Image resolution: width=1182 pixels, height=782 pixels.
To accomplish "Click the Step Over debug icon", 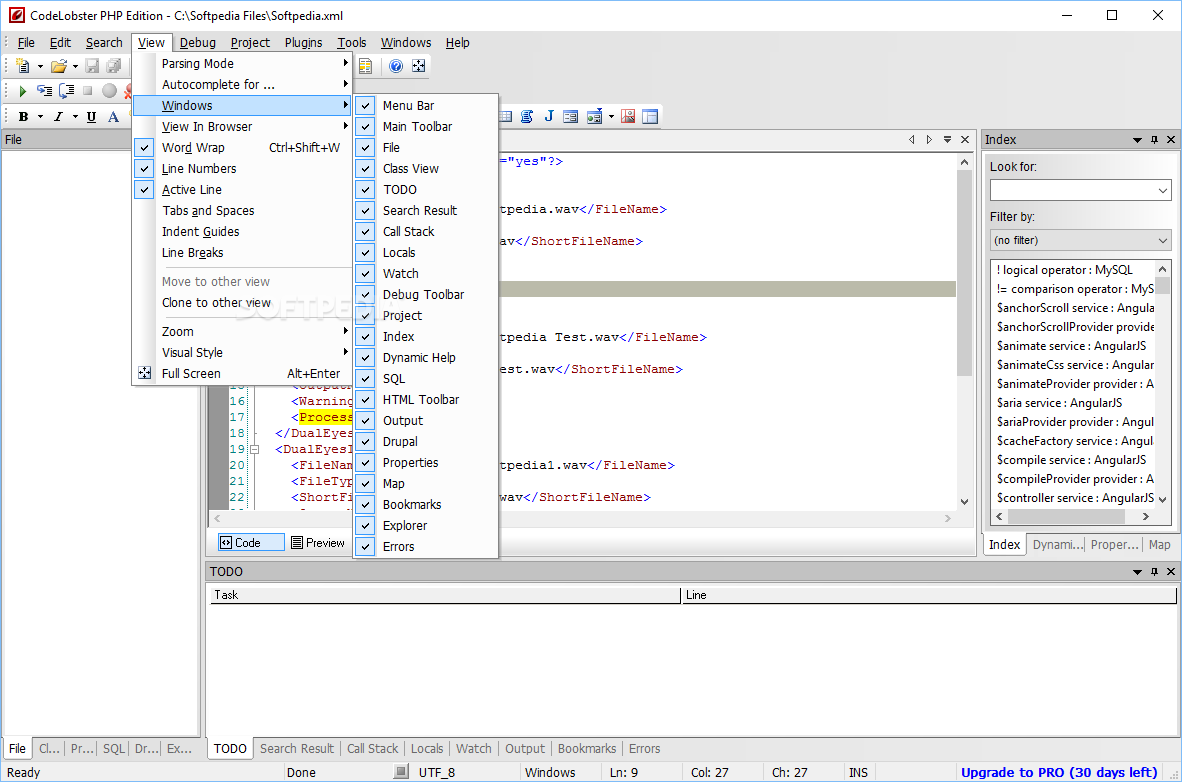I will 66,91.
